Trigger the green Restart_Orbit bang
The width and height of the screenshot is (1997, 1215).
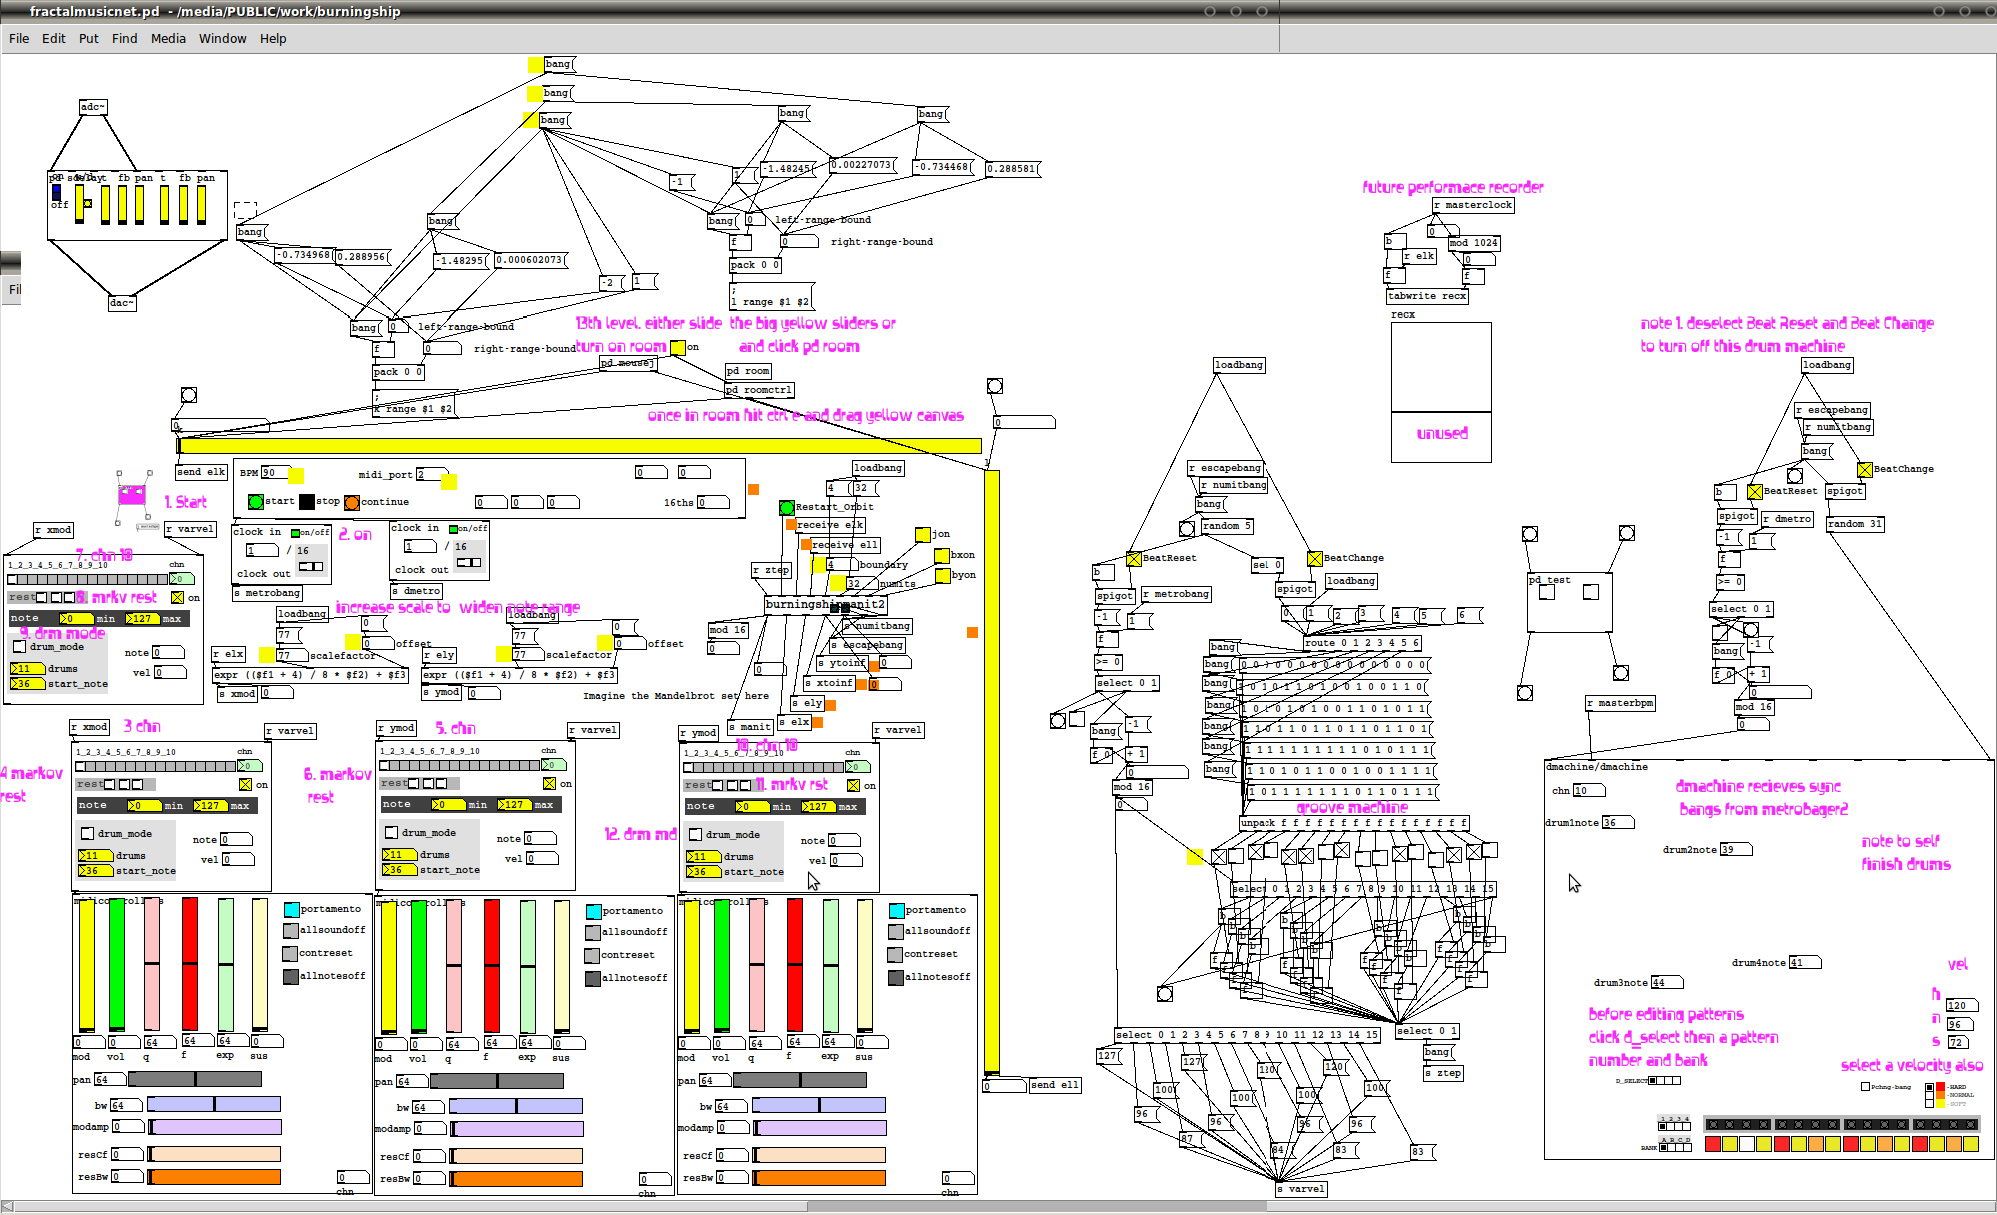787,507
